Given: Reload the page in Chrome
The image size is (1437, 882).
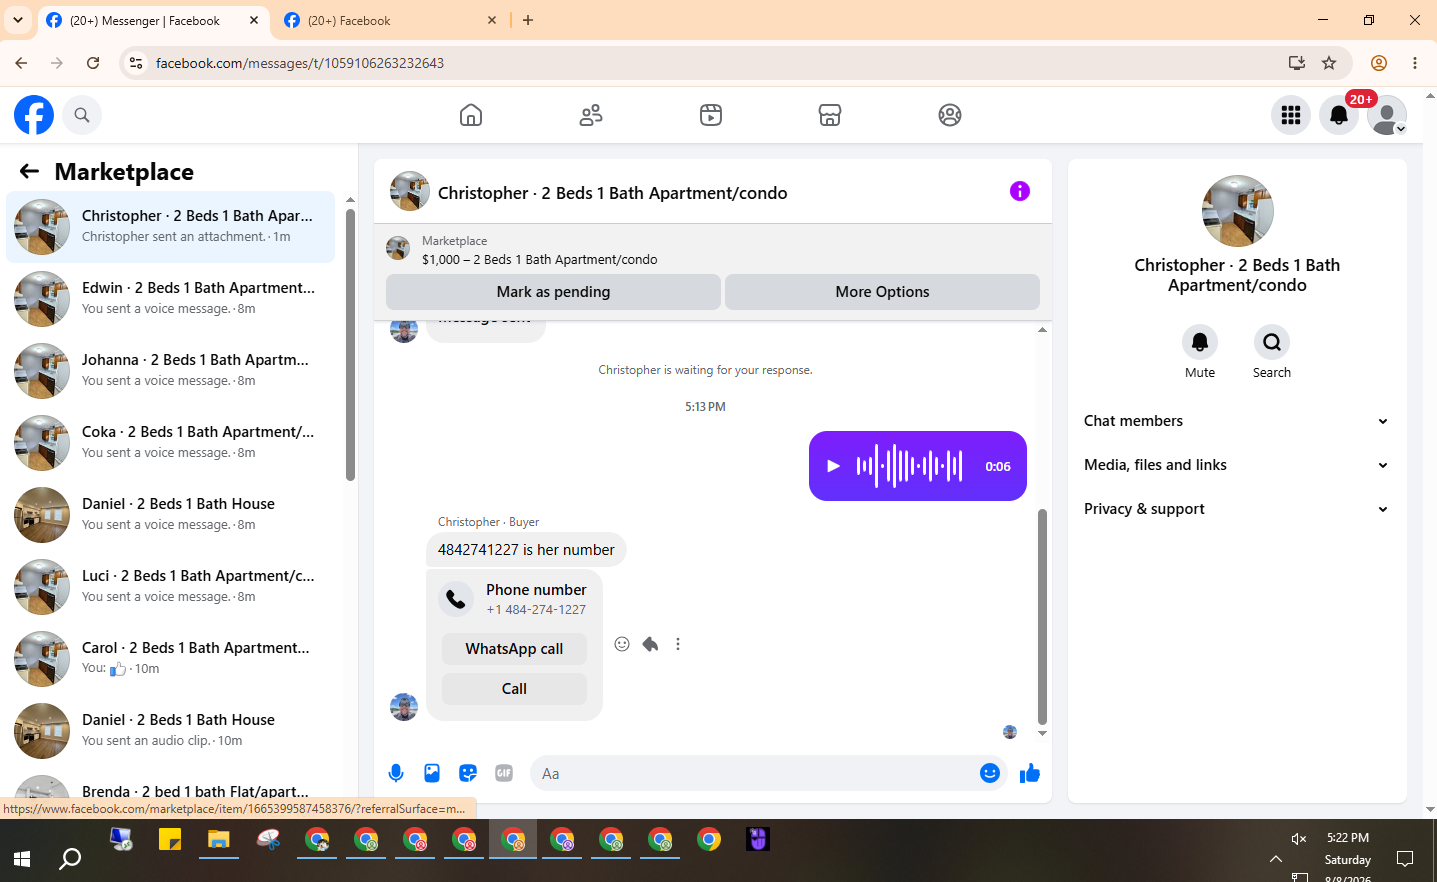Looking at the screenshot, I should [x=93, y=63].
